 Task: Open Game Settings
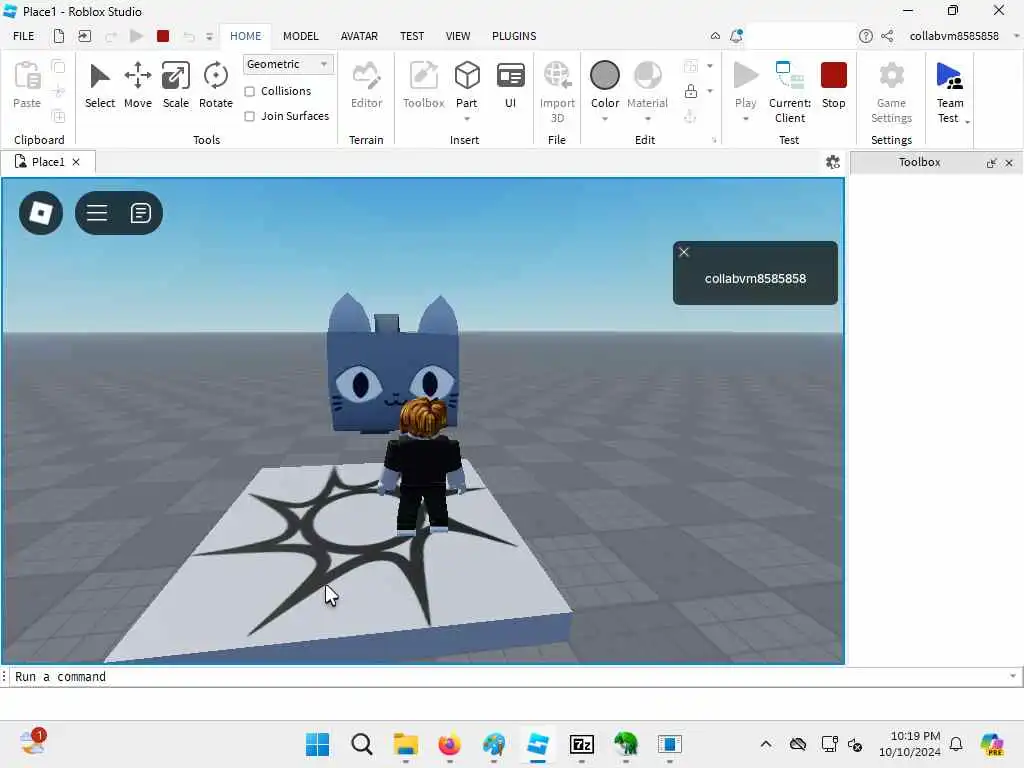click(x=891, y=91)
